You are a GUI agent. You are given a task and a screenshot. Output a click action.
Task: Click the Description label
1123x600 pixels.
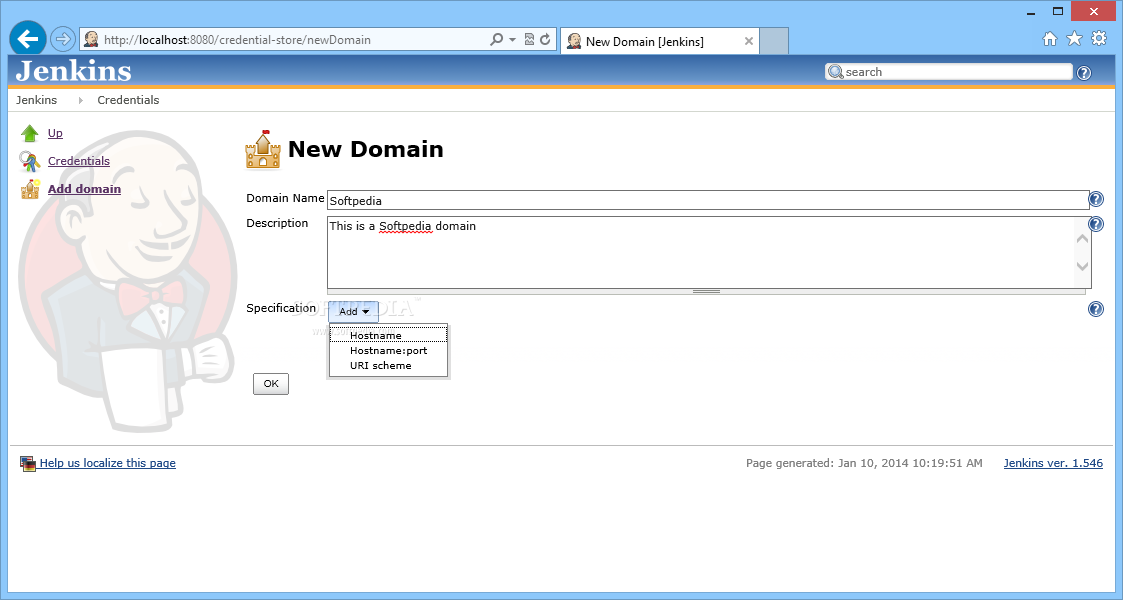277,223
